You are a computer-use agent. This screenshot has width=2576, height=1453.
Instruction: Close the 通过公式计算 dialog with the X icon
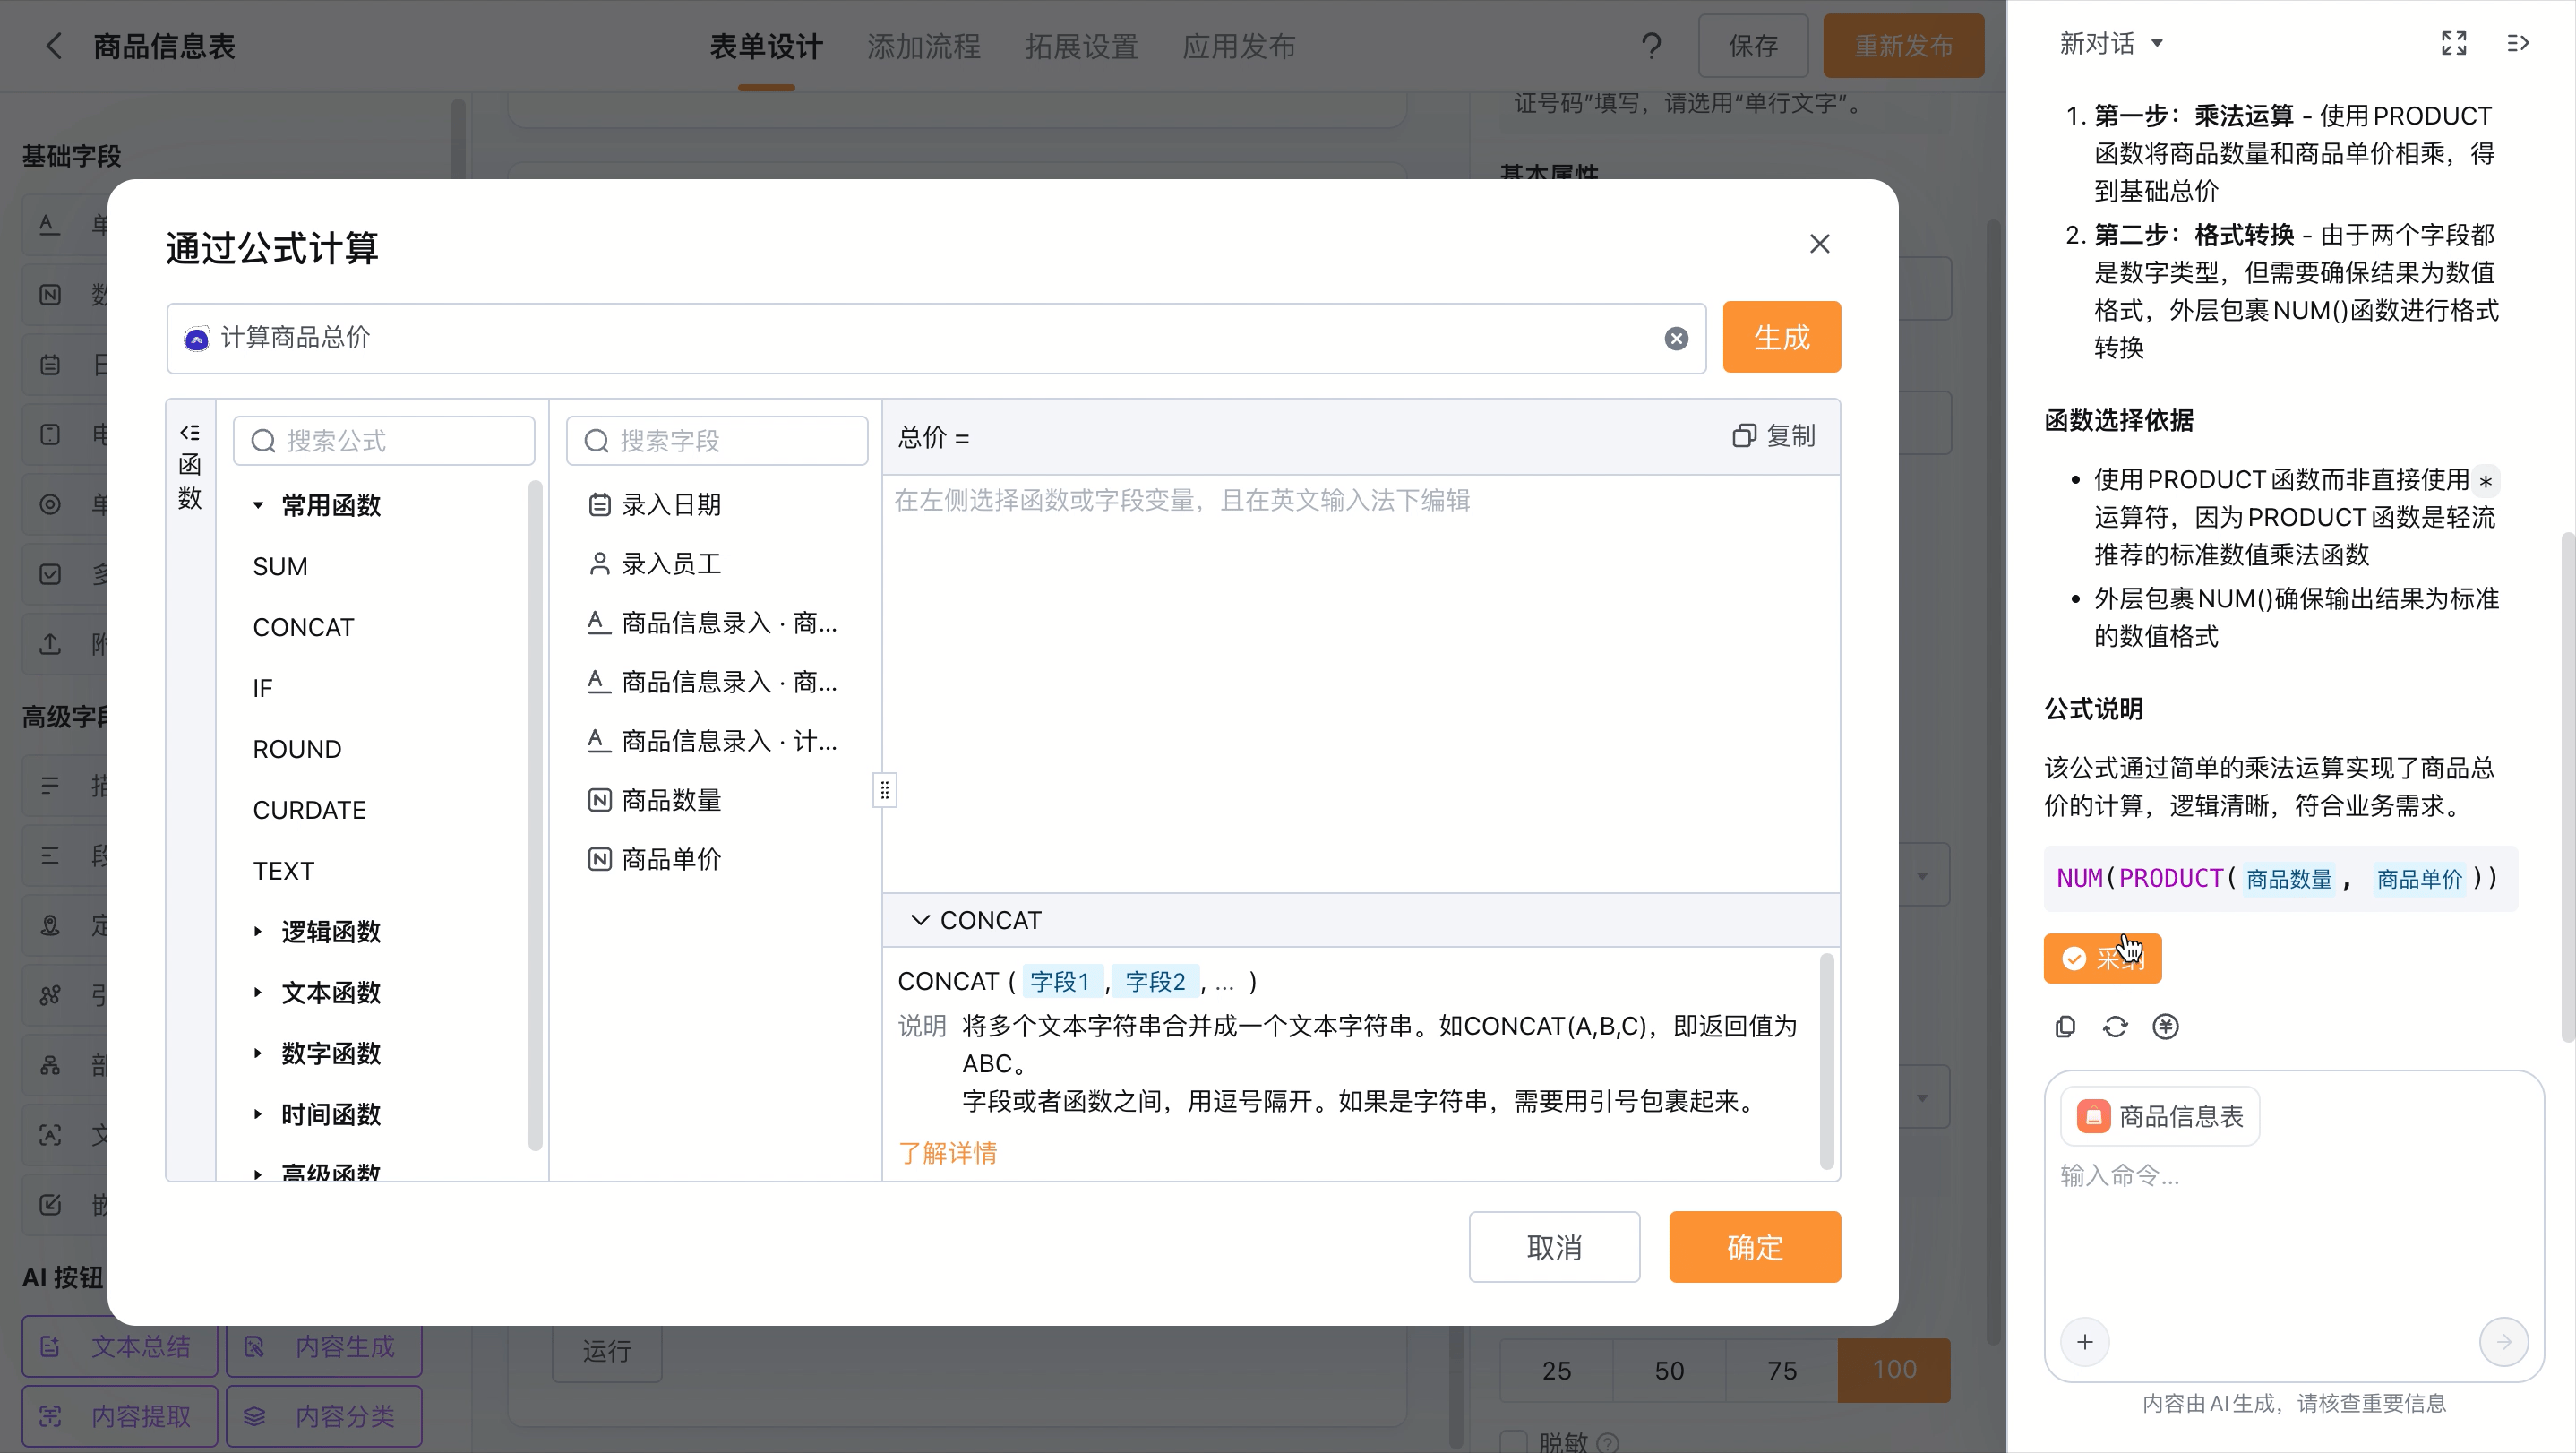(x=1819, y=244)
